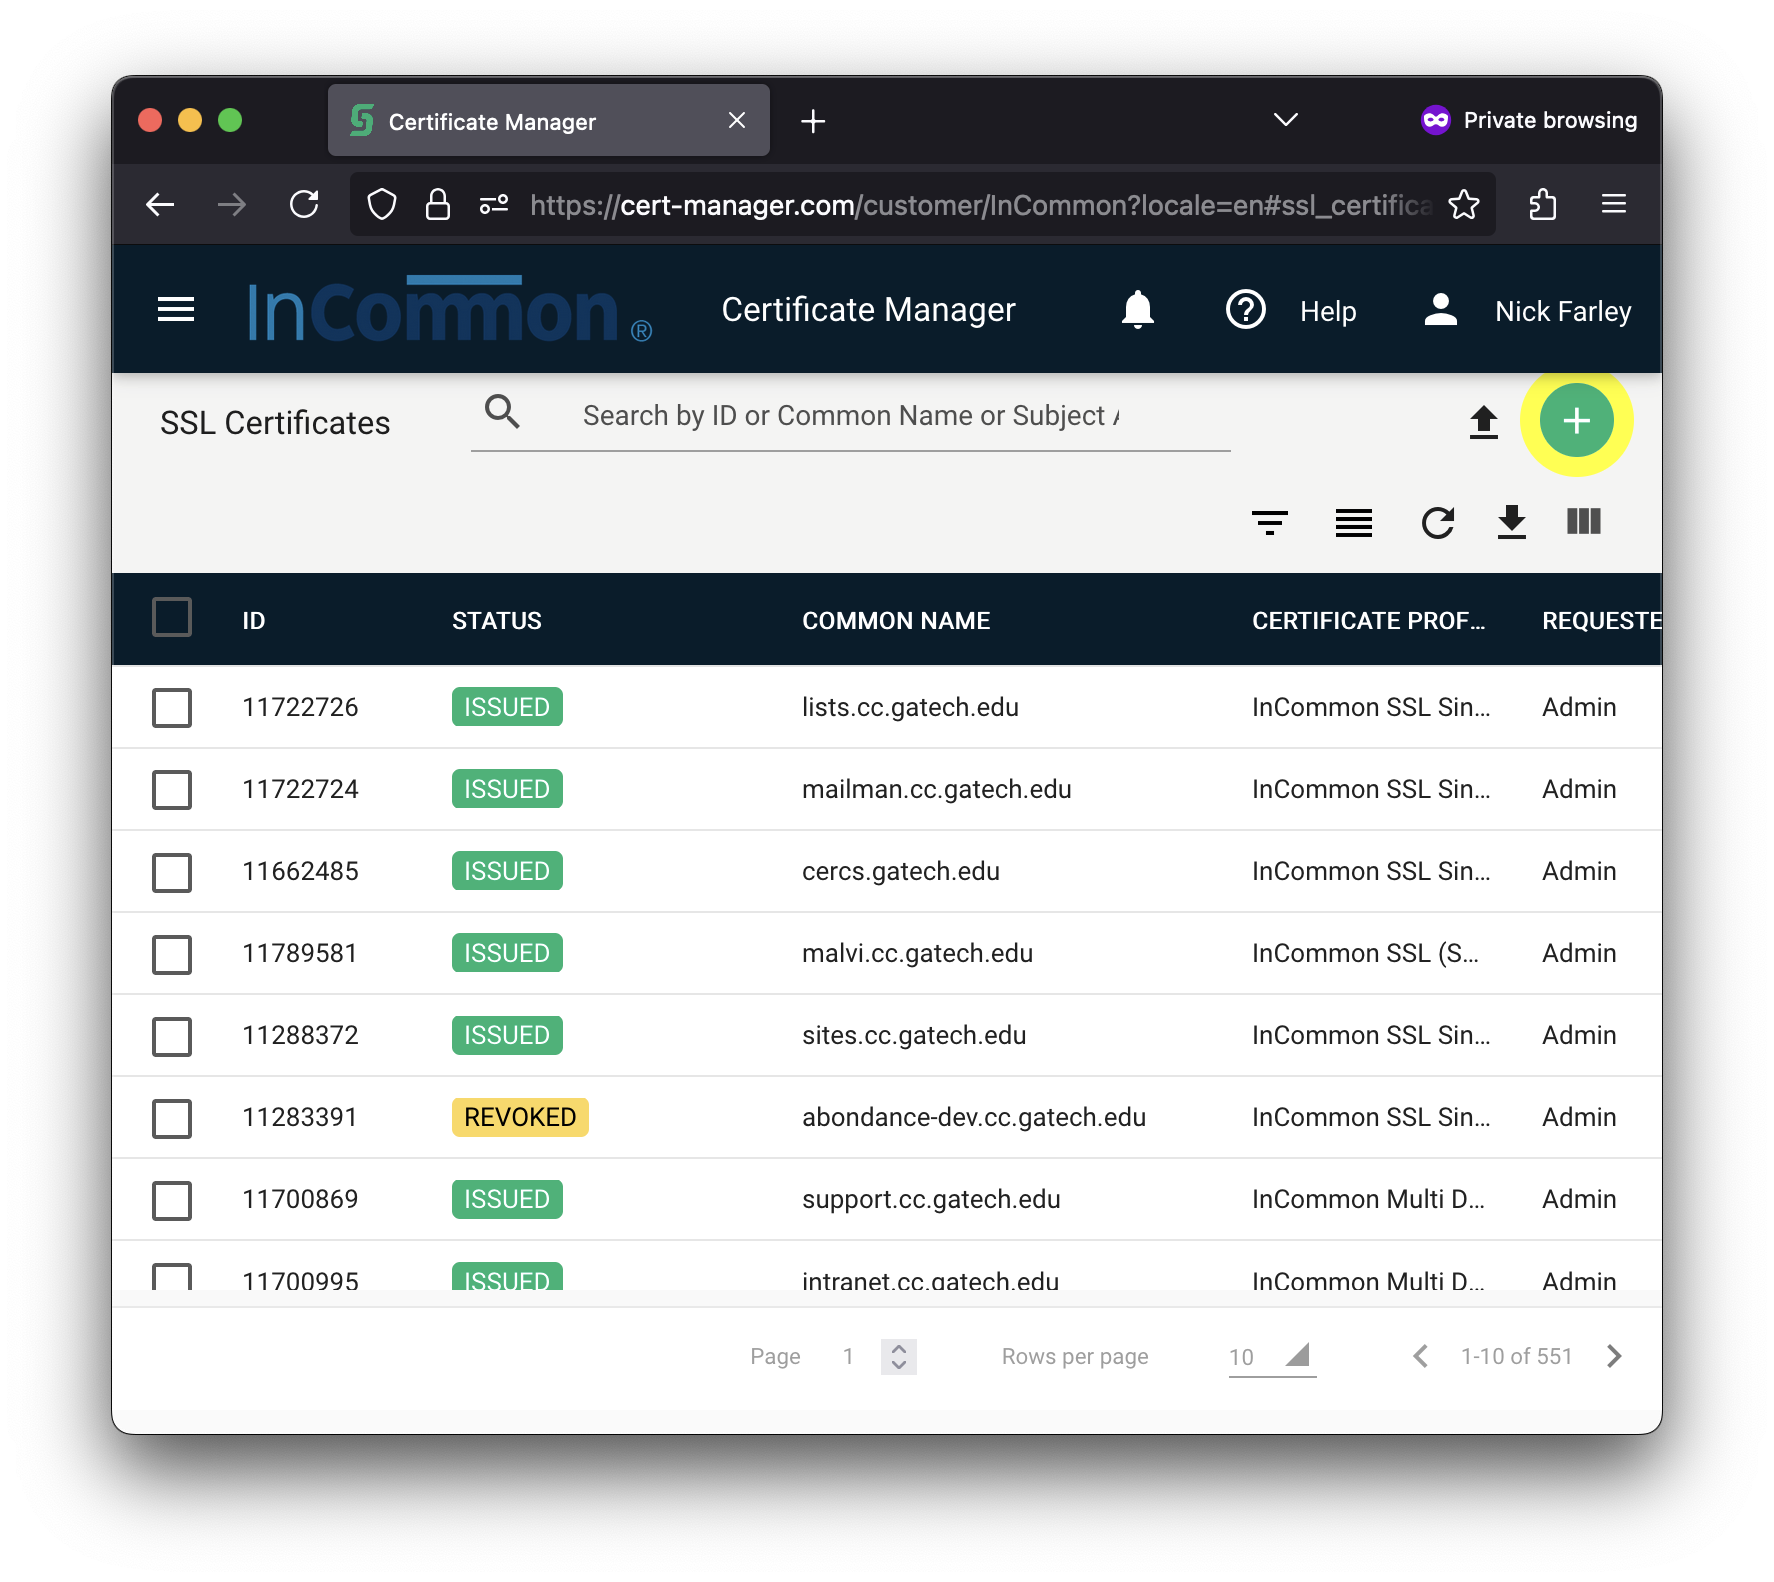Image resolution: width=1774 pixels, height=1582 pixels.
Task: Click the notifications bell icon
Action: click(1137, 310)
